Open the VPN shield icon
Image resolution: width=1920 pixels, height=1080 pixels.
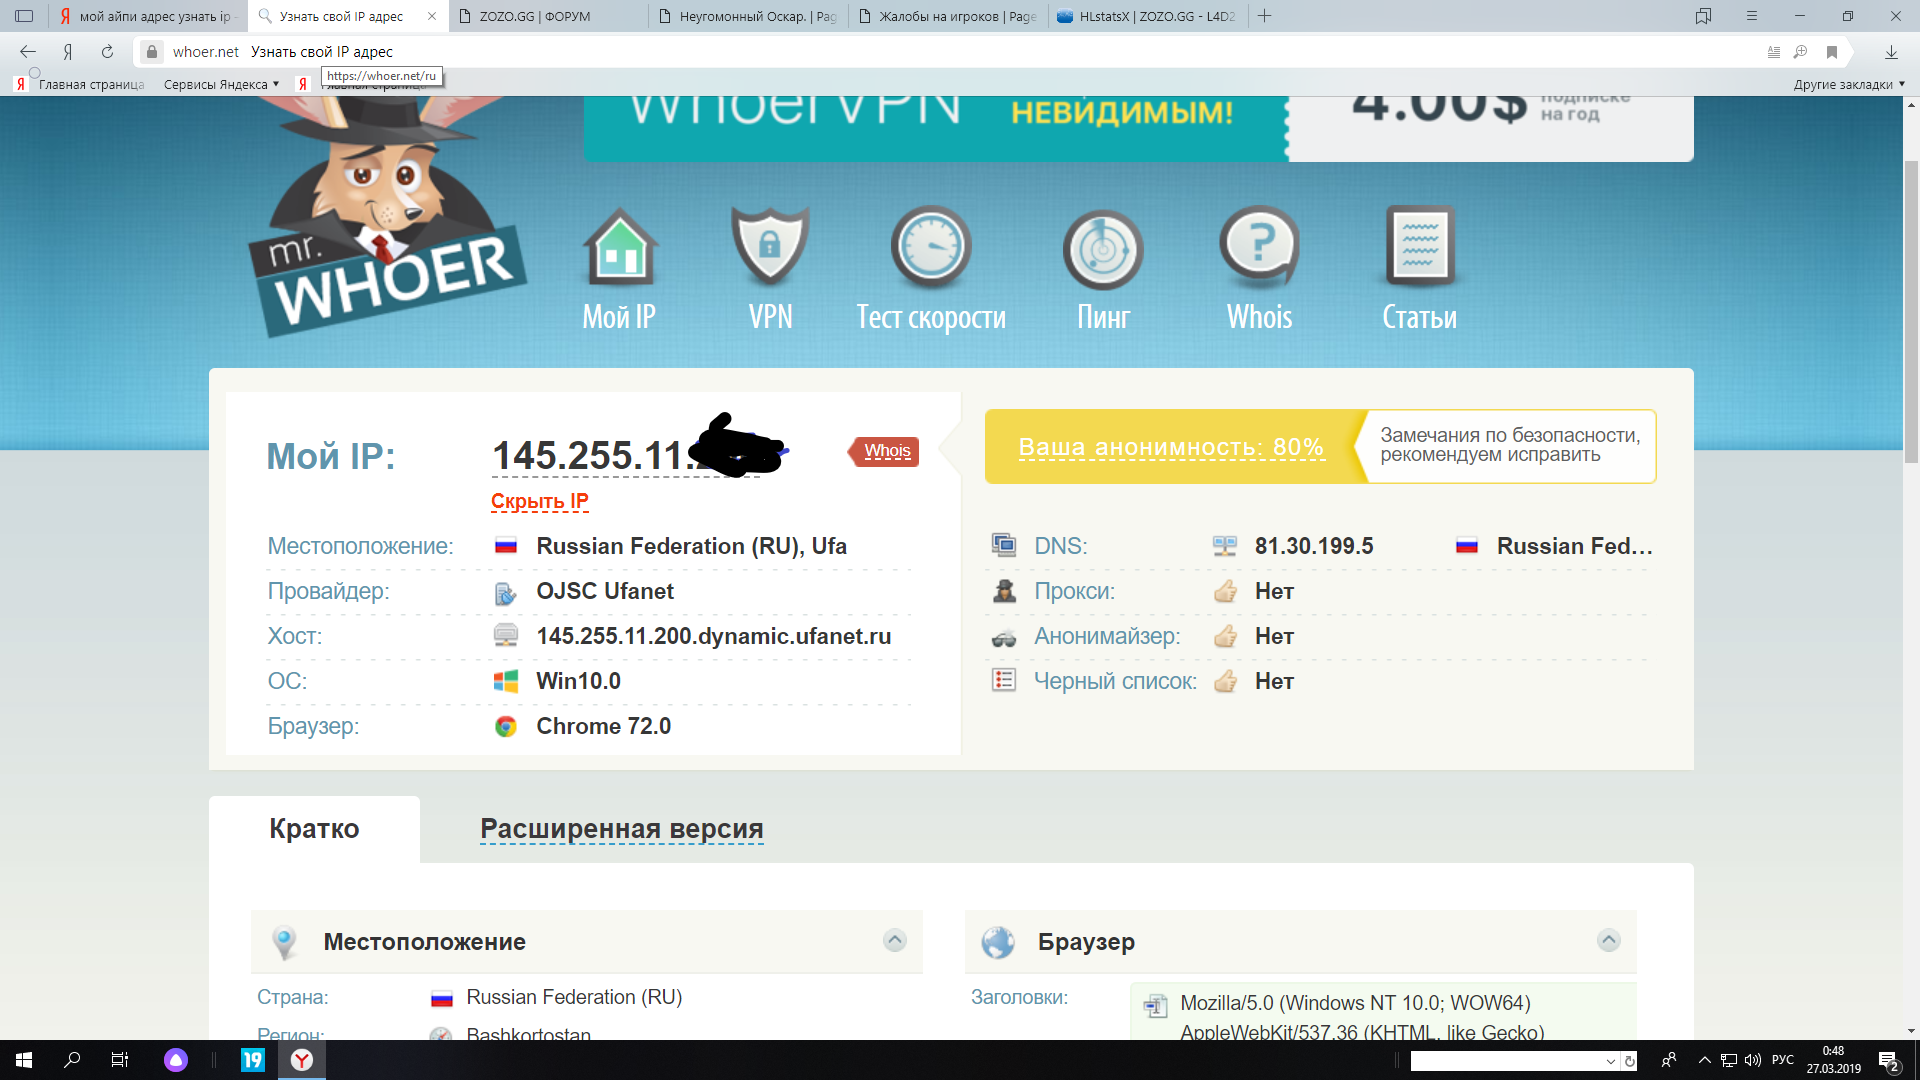(x=769, y=247)
